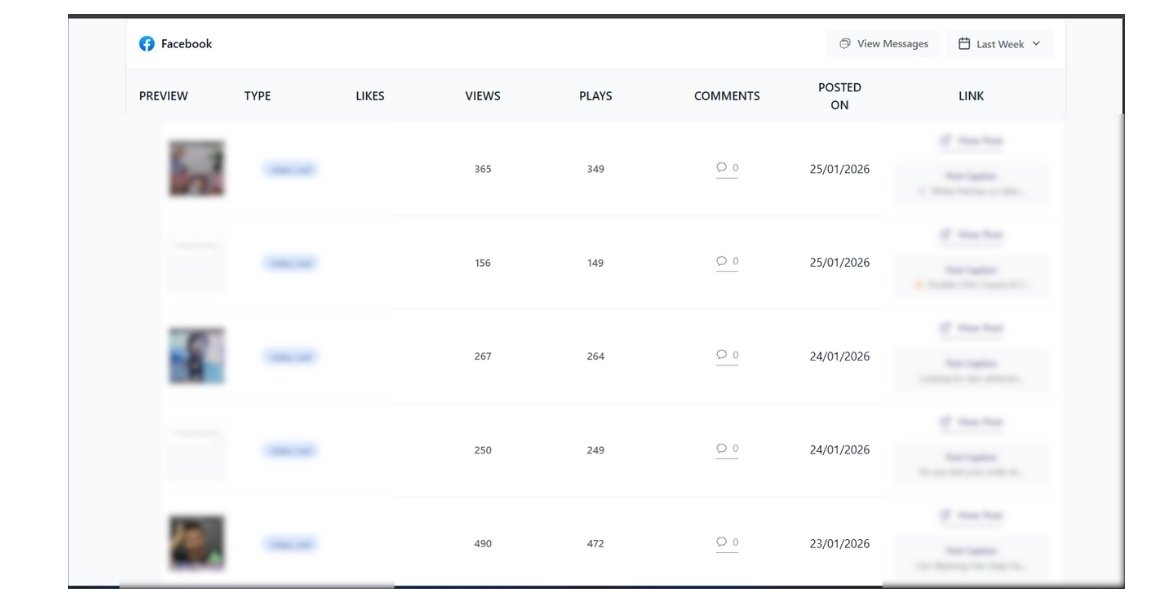Open the View Messages button
This screenshot has height=603, width=1162.
click(x=884, y=44)
